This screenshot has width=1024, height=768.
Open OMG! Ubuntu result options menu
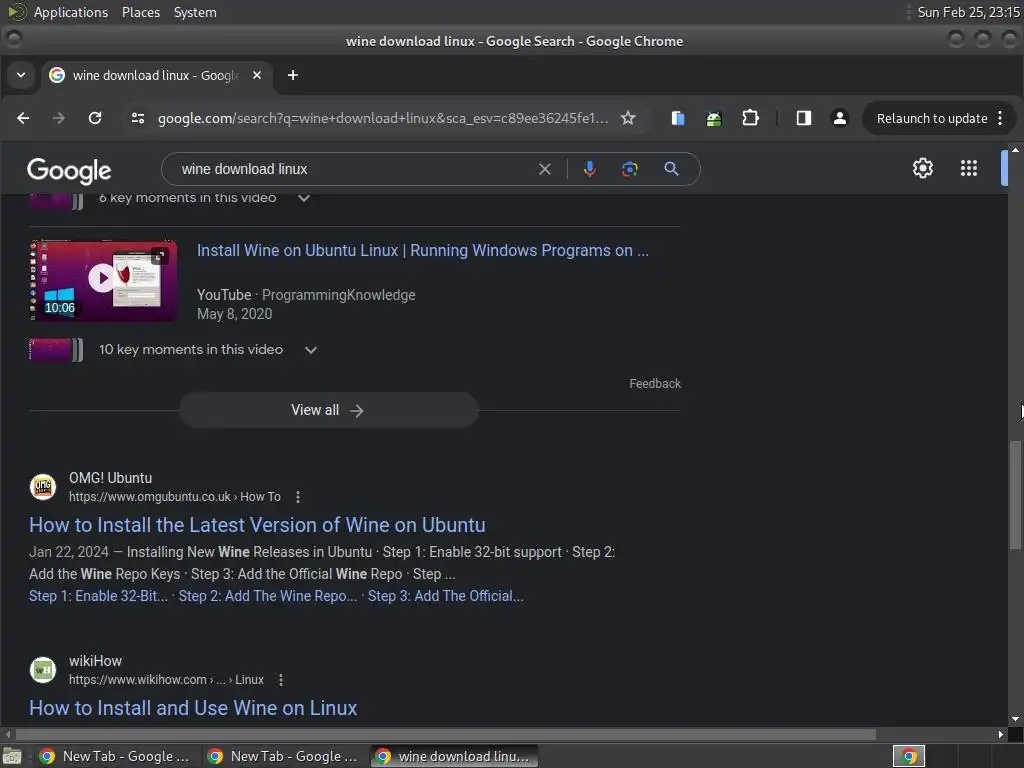pyautogui.click(x=298, y=497)
